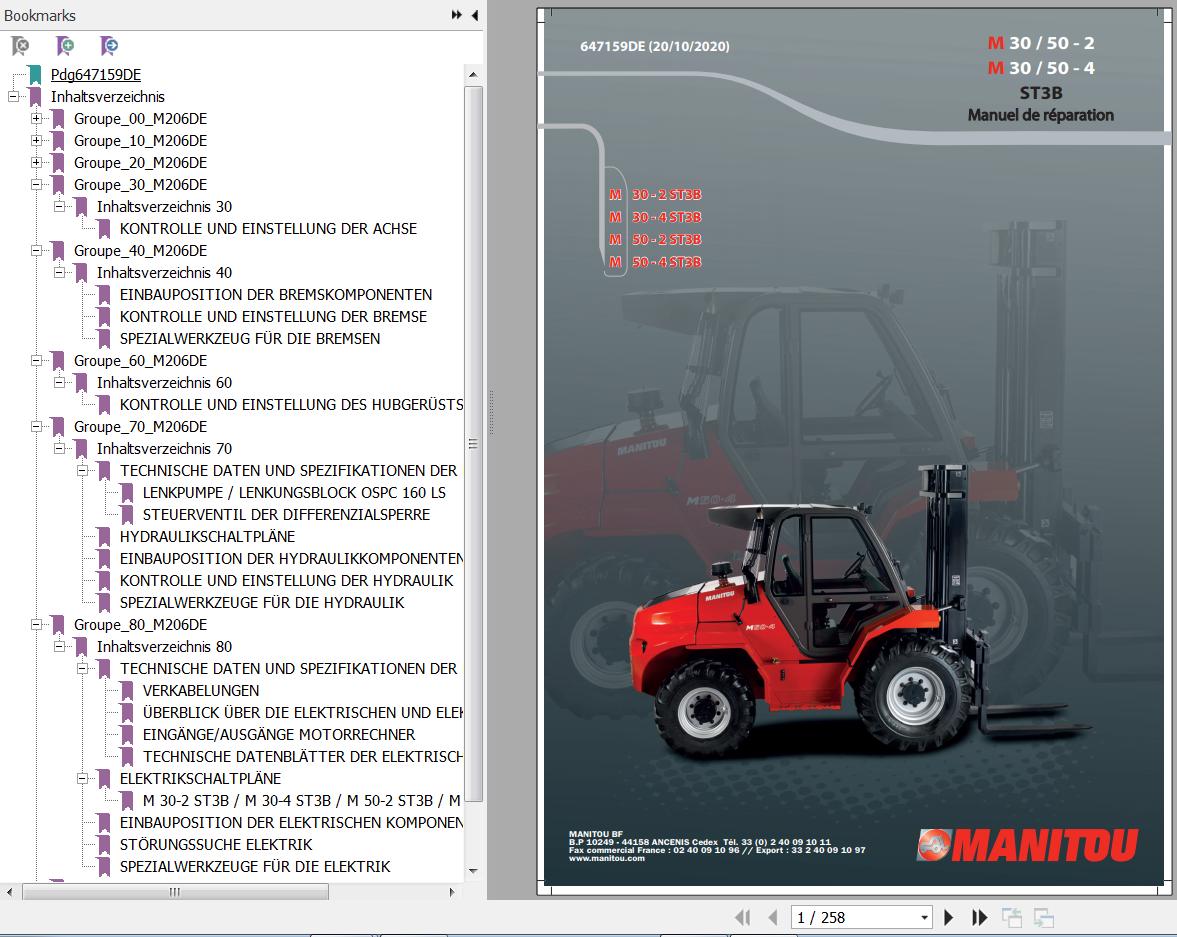Select bookmark LENKPUMPE / LENKUNGSBLOCK OSPC 160 LS

[294, 493]
